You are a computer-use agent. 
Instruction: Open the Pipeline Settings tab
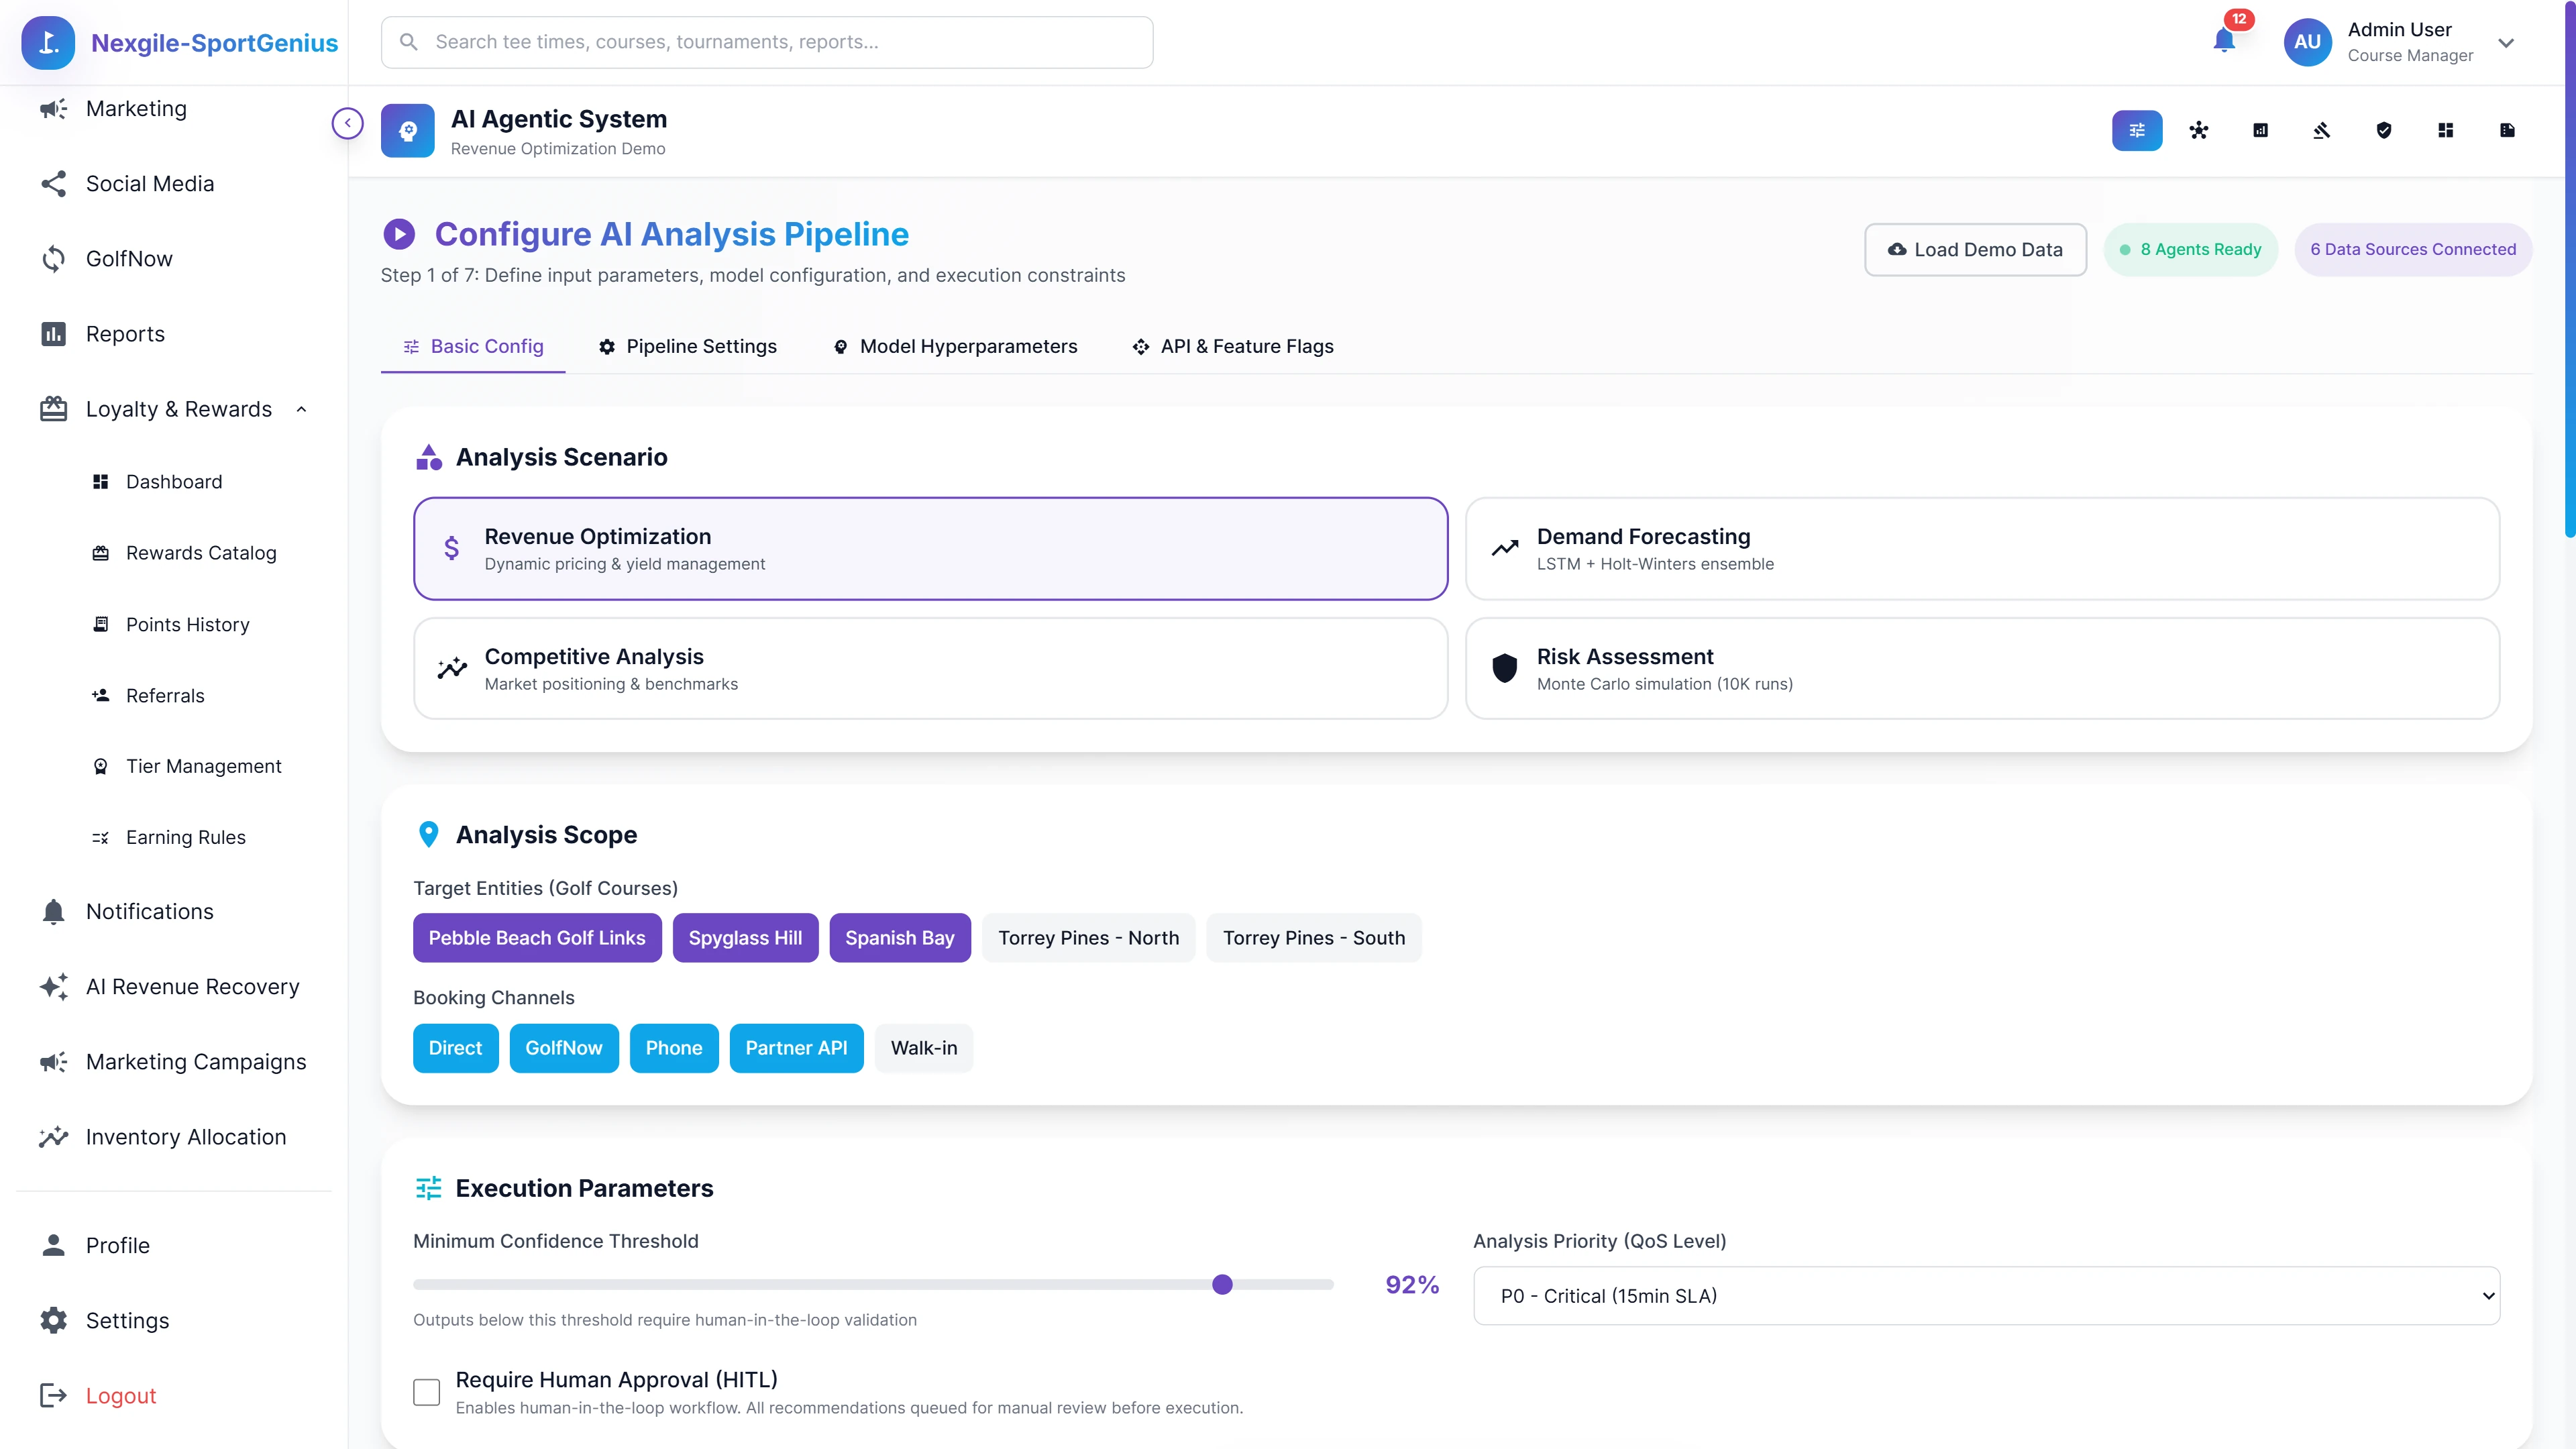coord(687,346)
